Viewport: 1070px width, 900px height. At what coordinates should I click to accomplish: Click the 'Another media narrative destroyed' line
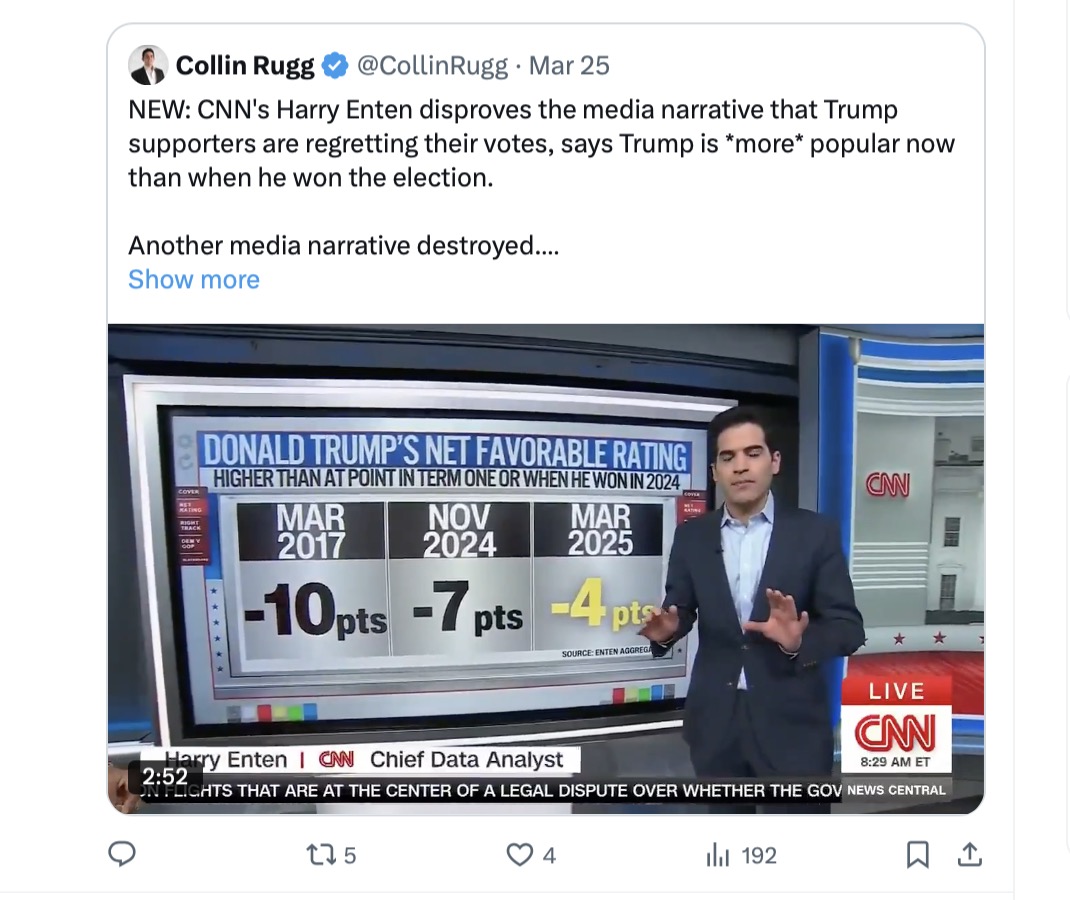tap(343, 245)
